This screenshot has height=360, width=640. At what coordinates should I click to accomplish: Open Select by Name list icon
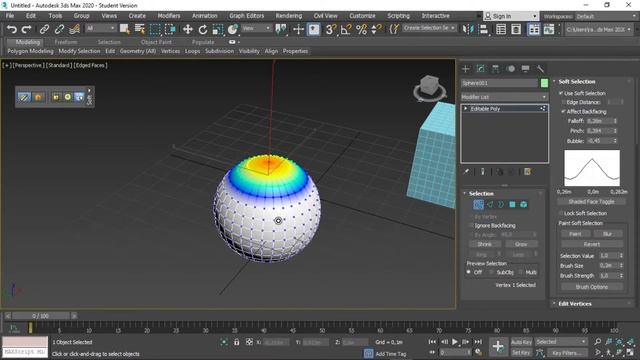(x=140, y=29)
